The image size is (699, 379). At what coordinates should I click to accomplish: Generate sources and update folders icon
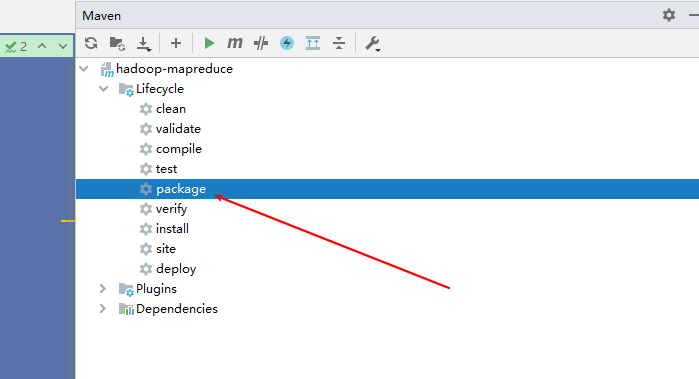point(117,43)
